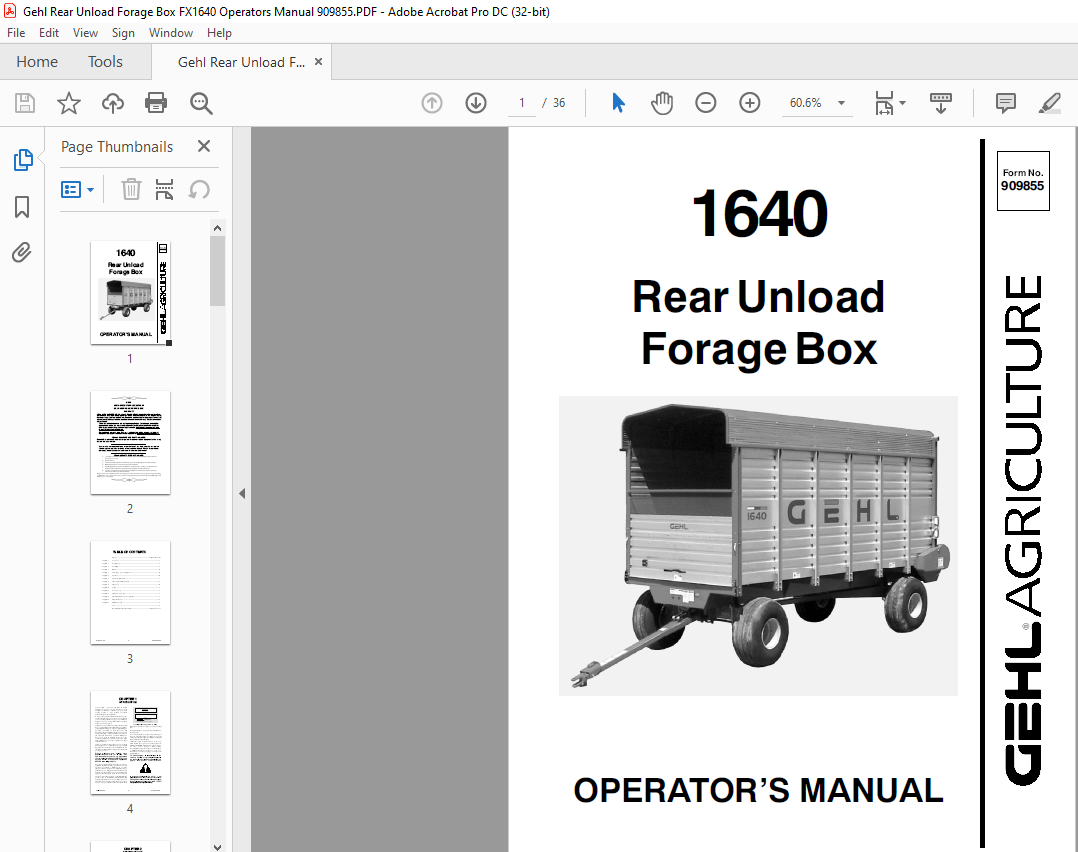Image resolution: width=1078 pixels, height=852 pixels.
Task: Delete selected page with trash icon
Action: coord(131,189)
